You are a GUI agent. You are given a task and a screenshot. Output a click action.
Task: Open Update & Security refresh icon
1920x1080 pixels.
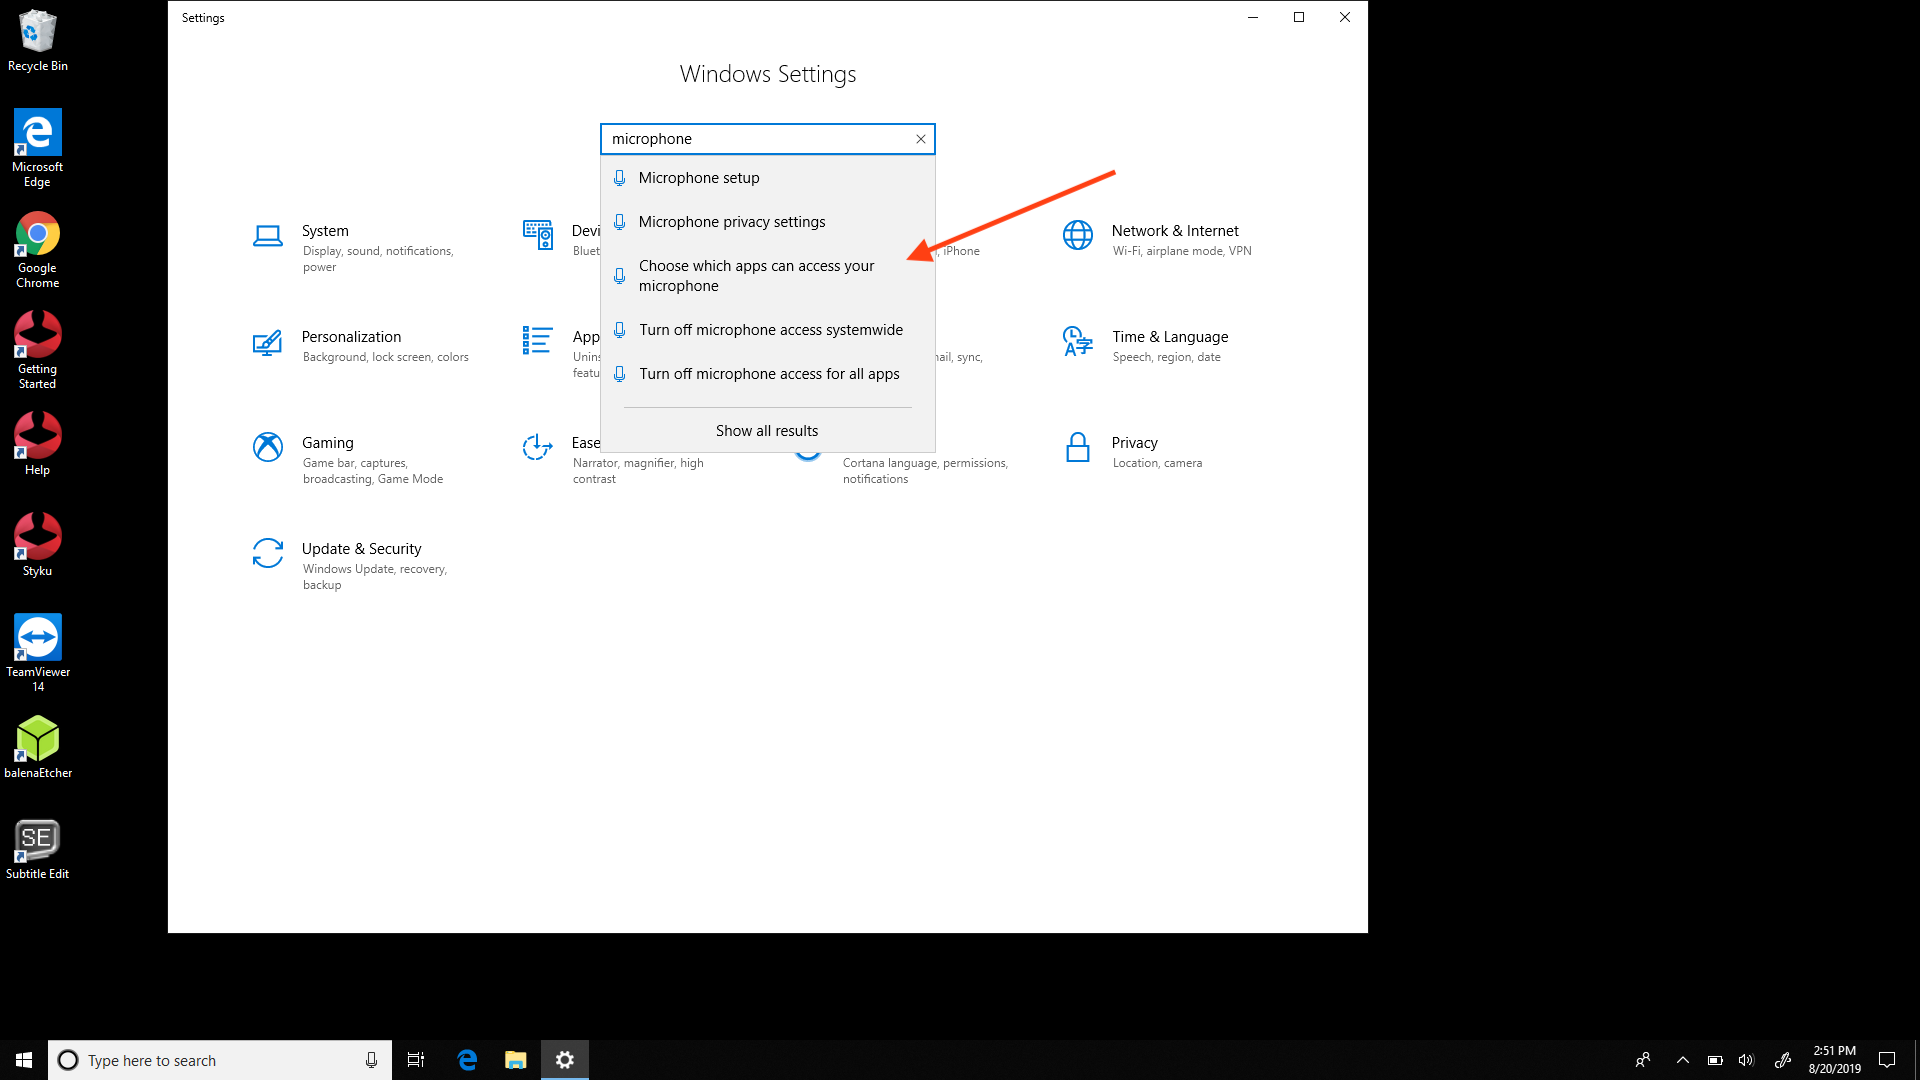tap(267, 553)
